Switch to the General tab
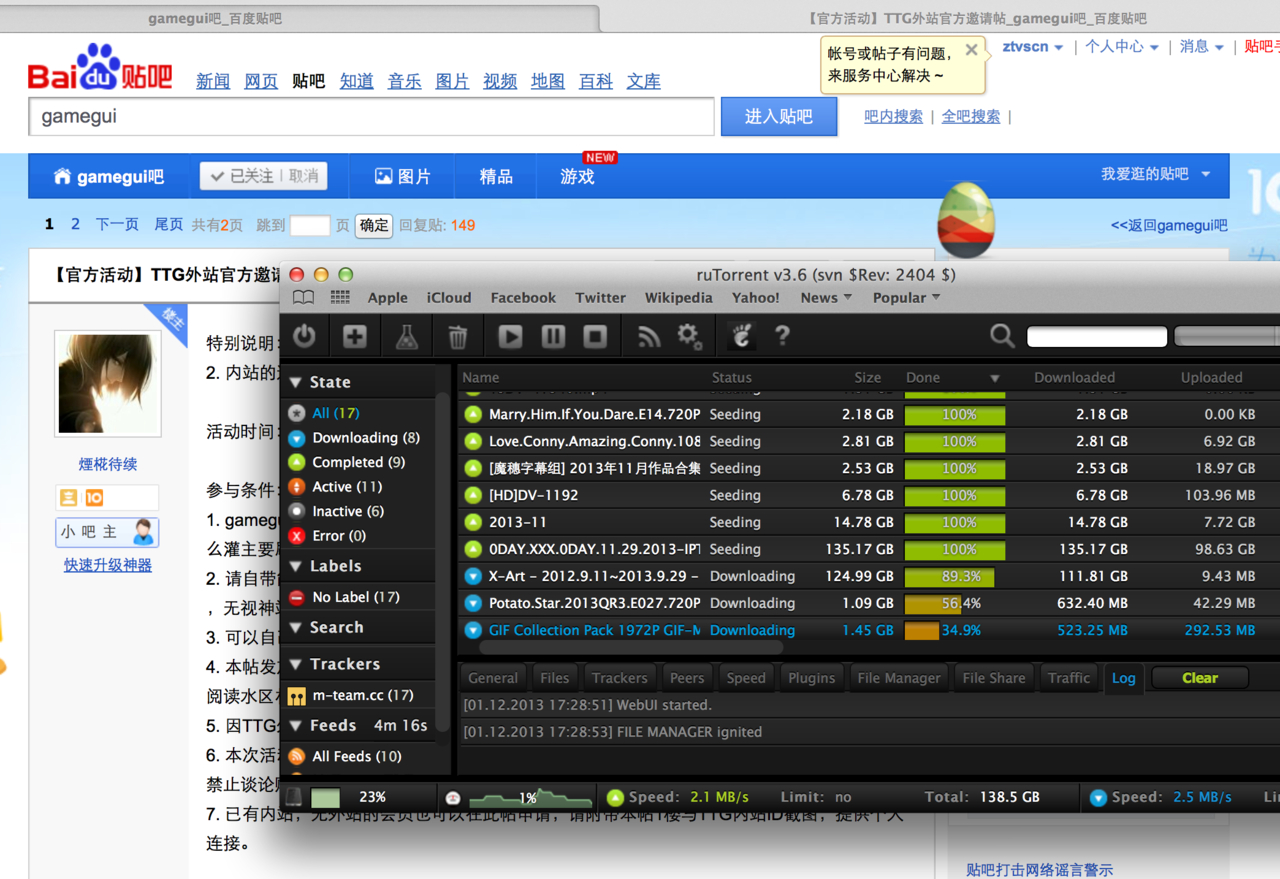 [493, 678]
